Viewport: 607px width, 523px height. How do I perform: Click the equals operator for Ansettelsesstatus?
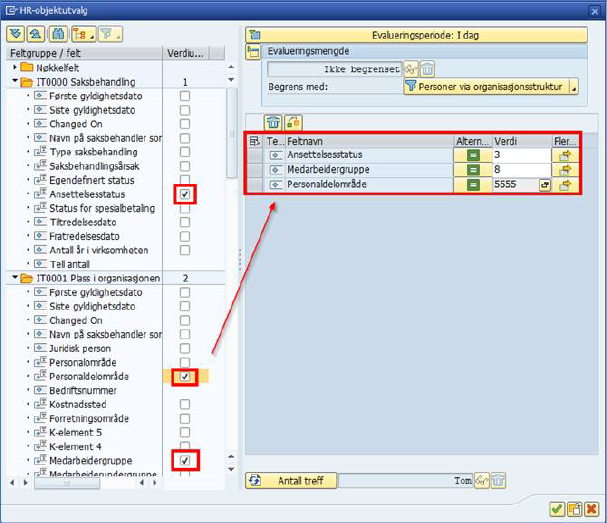tap(473, 155)
